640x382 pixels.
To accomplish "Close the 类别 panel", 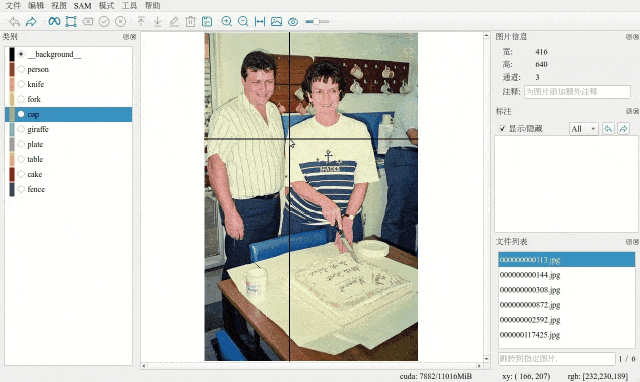I will [133, 37].
